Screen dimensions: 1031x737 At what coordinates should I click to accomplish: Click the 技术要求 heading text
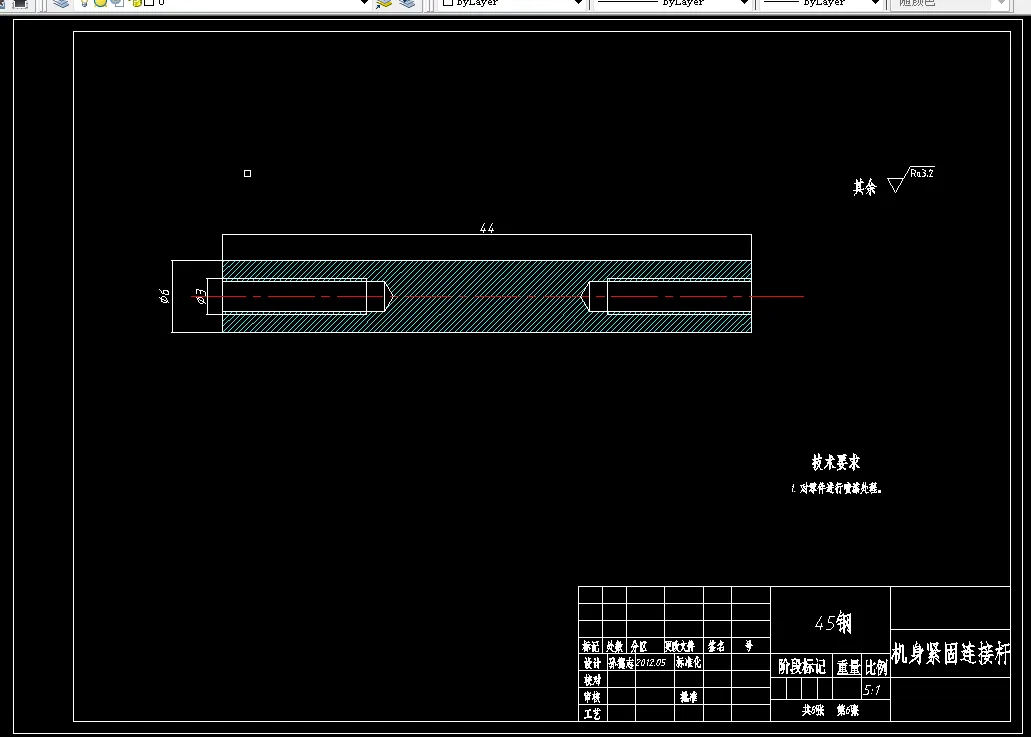coord(836,462)
